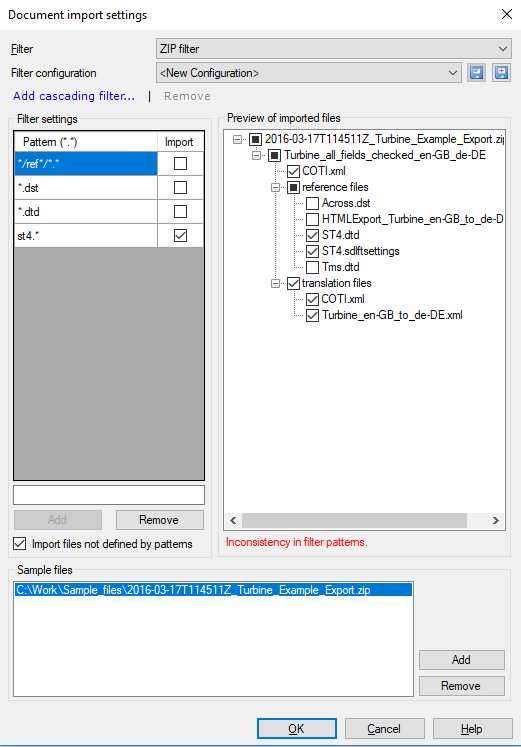This screenshot has height=747, width=521.
Task: Open the Filter dropdown showing ZIP filter
Action: point(334,49)
